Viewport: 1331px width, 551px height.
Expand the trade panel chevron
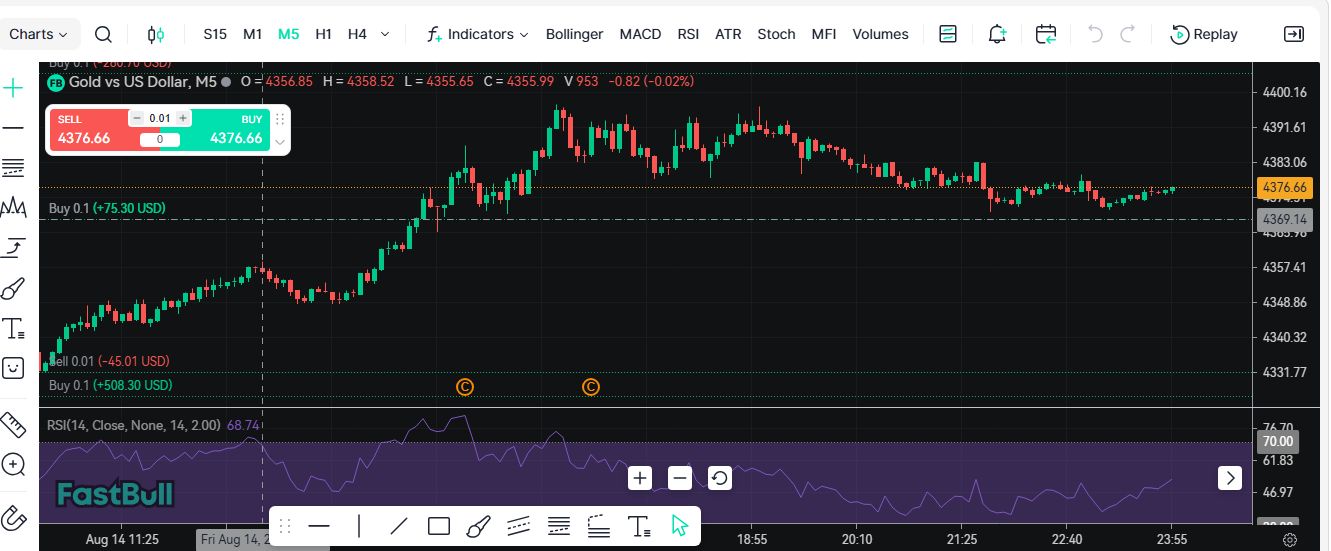tap(280, 142)
